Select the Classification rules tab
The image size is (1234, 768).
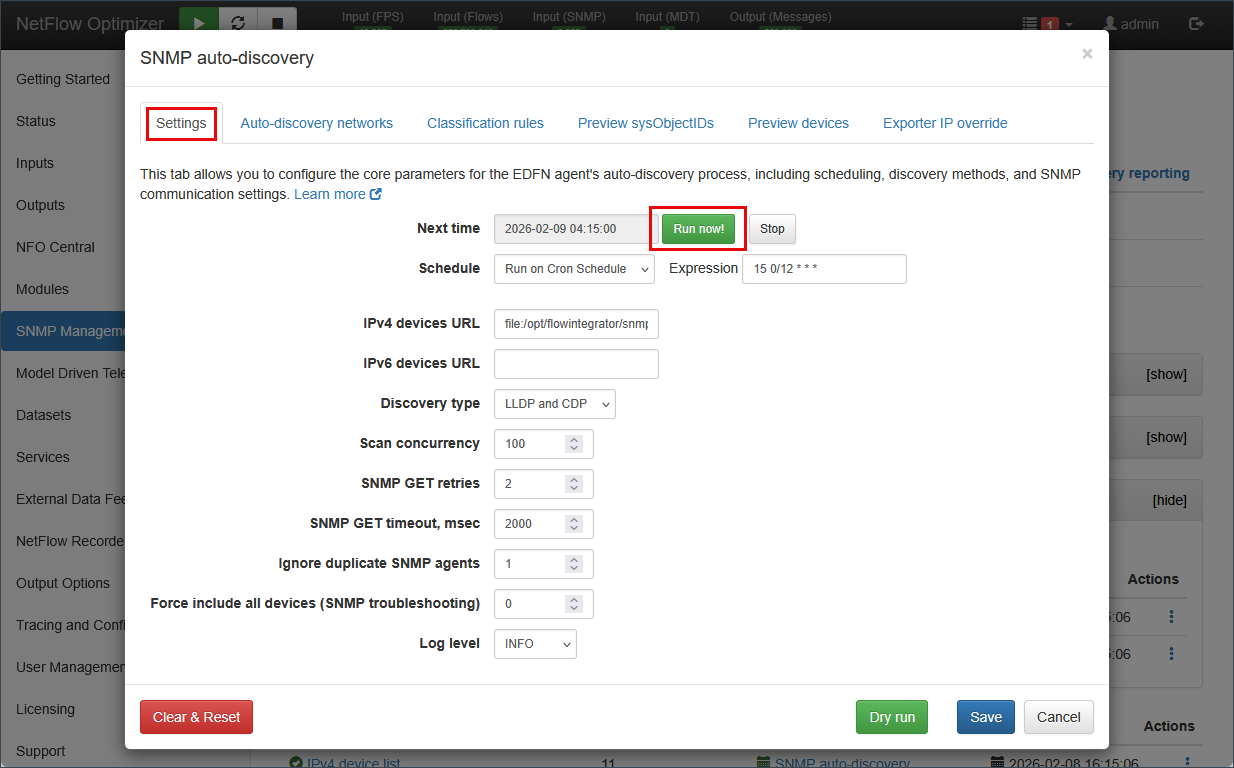coord(485,123)
